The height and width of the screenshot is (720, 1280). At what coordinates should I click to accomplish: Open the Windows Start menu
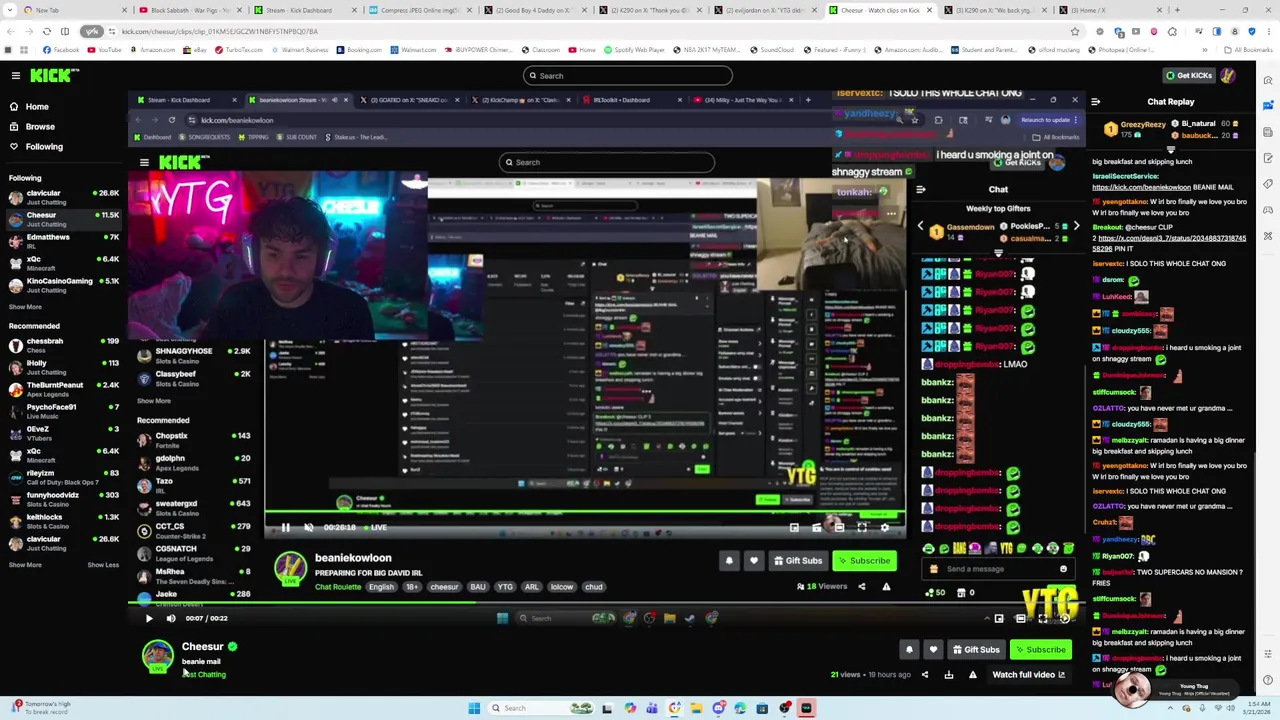click(474, 708)
